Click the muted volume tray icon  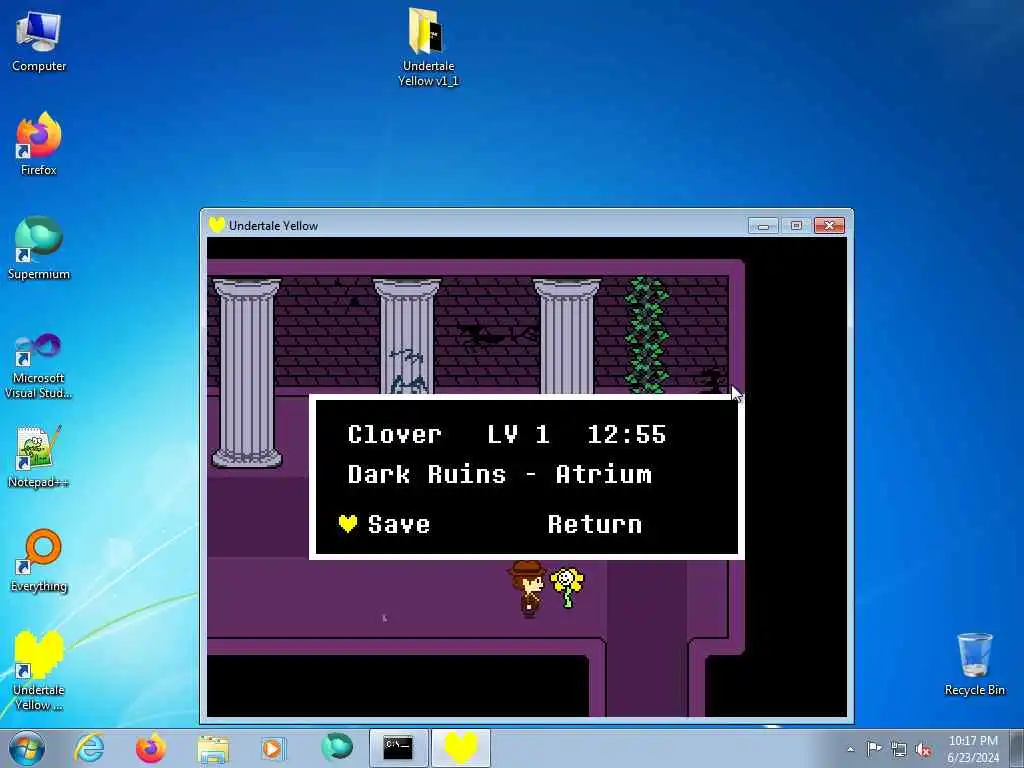(x=923, y=749)
